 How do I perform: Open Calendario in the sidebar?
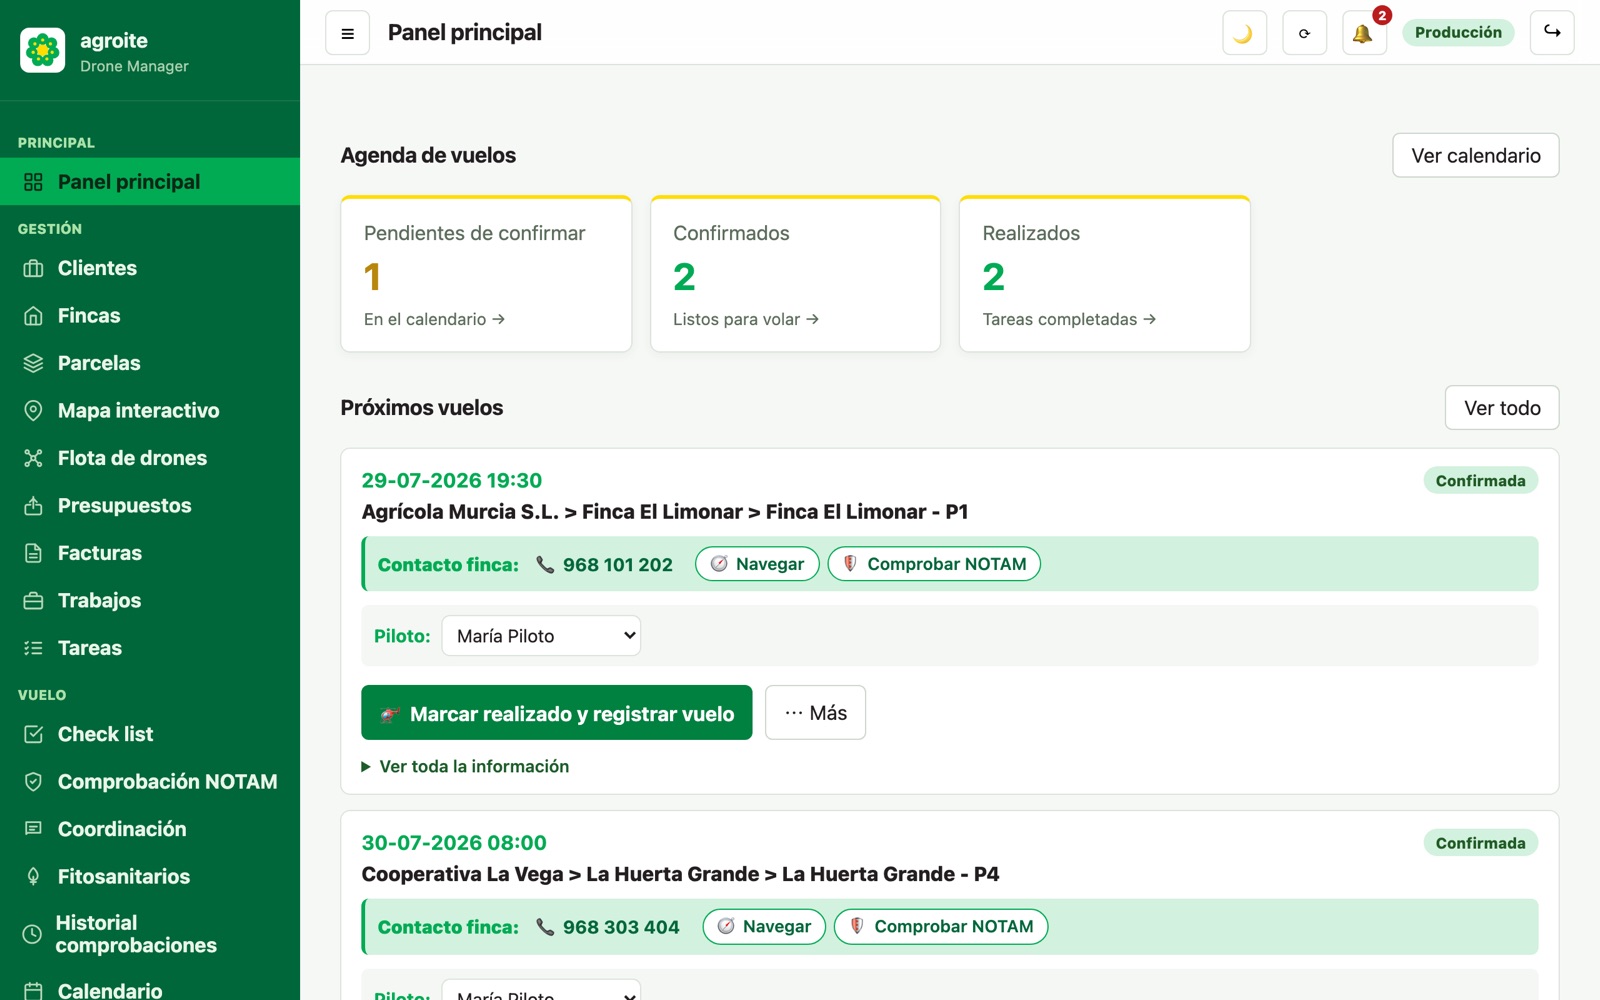point(150,990)
